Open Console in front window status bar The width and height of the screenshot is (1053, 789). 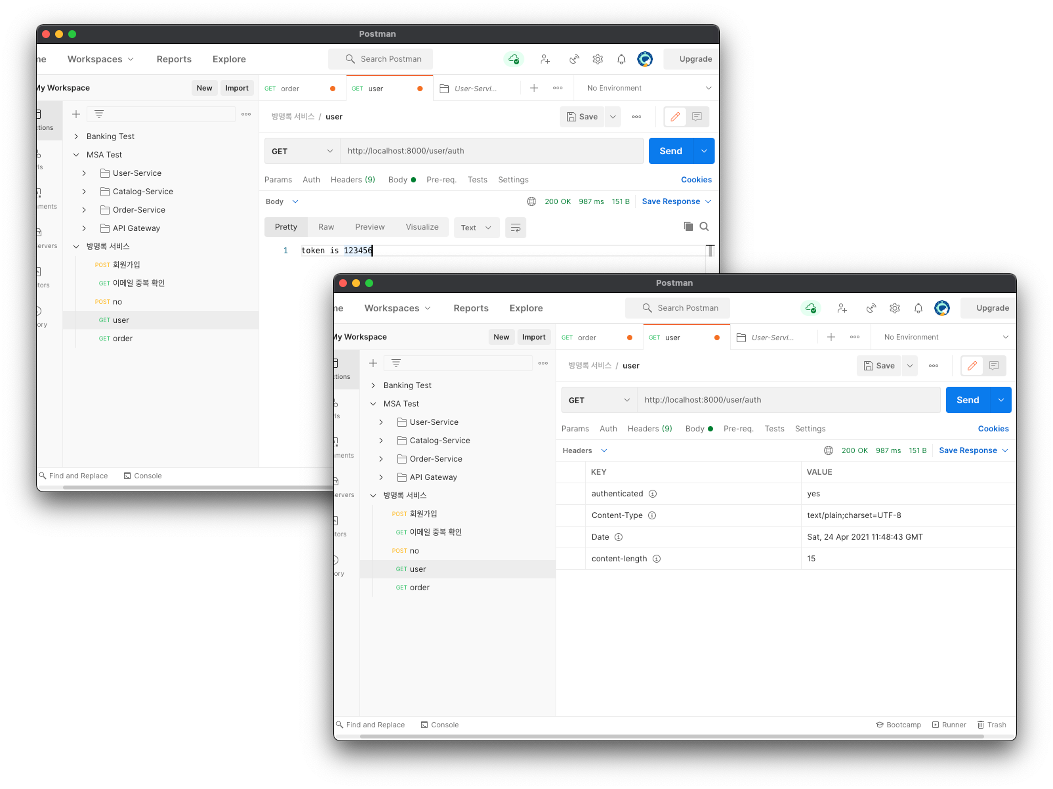[x=440, y=725]
